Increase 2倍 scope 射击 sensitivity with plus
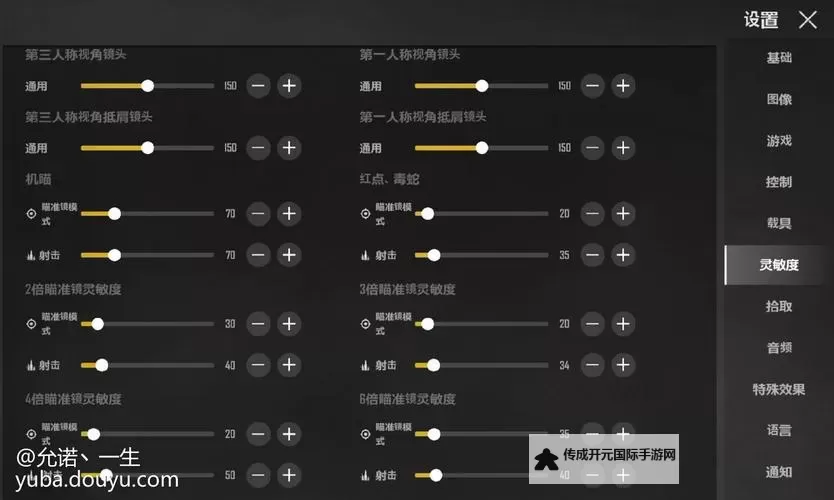The image size is (834, 500). click(289, 365)
